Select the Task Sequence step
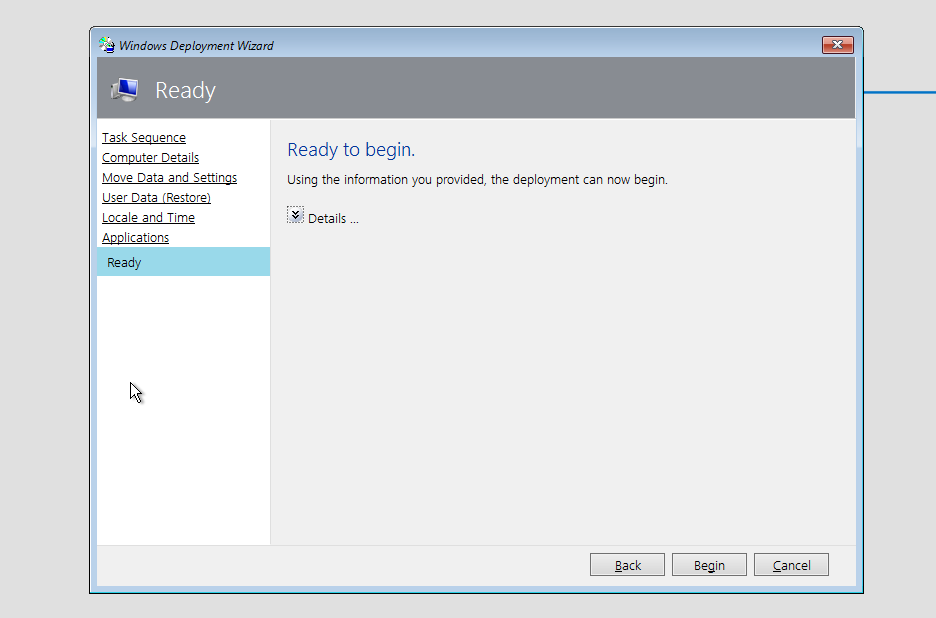Image resolution: width=936 pixels, height=618 pixels. (143, 137)
